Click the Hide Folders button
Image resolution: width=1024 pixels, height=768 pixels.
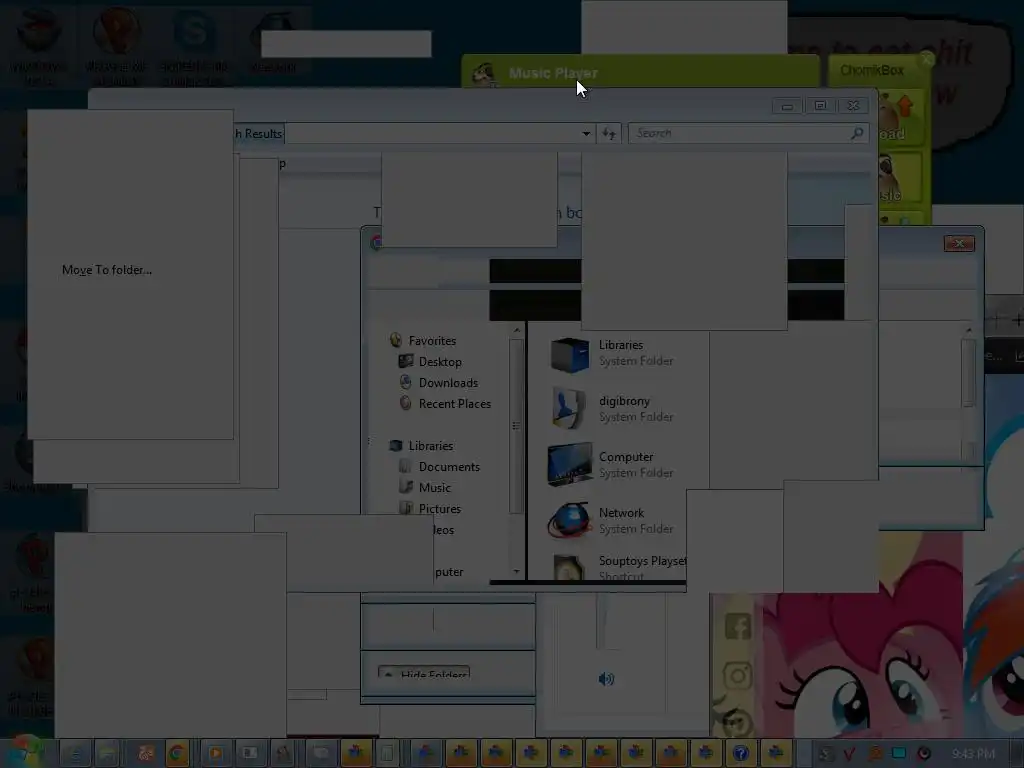point(424,673)
